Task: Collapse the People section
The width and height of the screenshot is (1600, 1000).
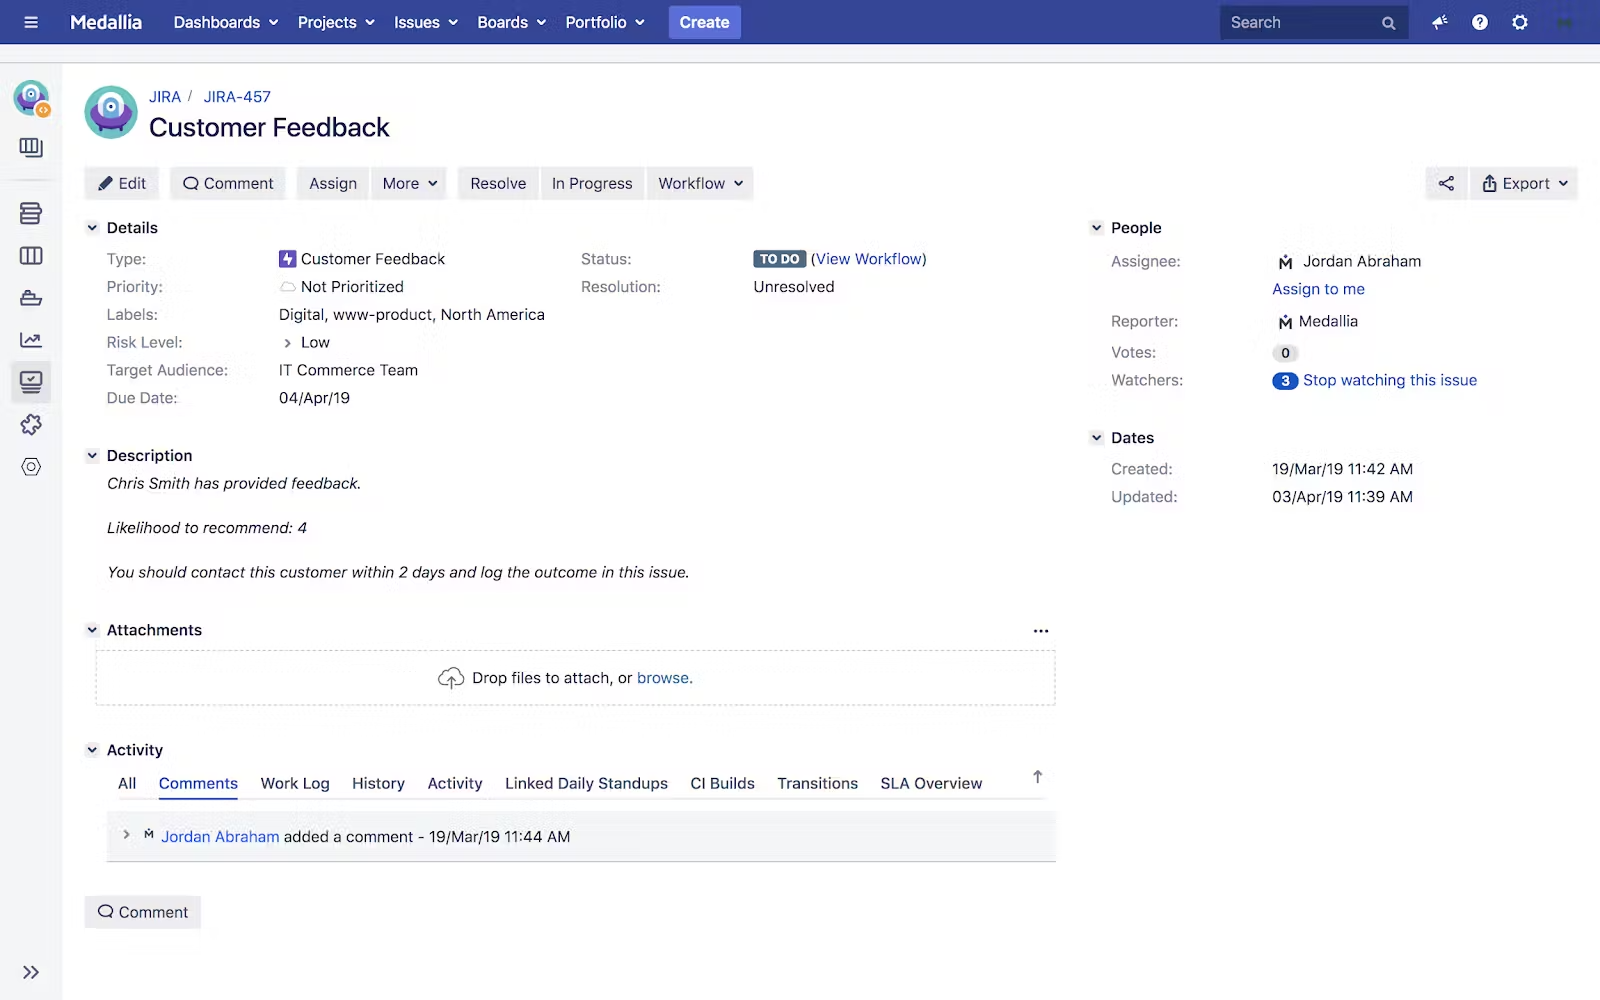Action: coord(1096,228)
